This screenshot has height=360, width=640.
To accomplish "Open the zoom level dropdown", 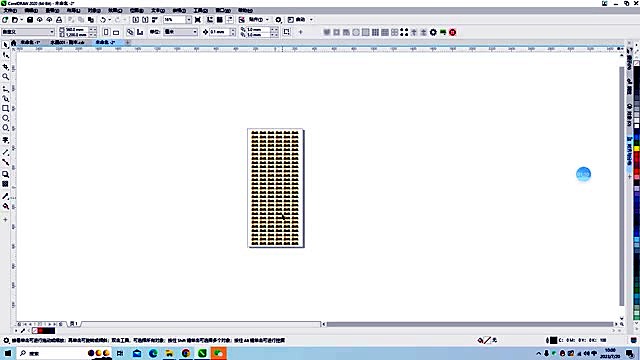I will click(x=189, y=20).
